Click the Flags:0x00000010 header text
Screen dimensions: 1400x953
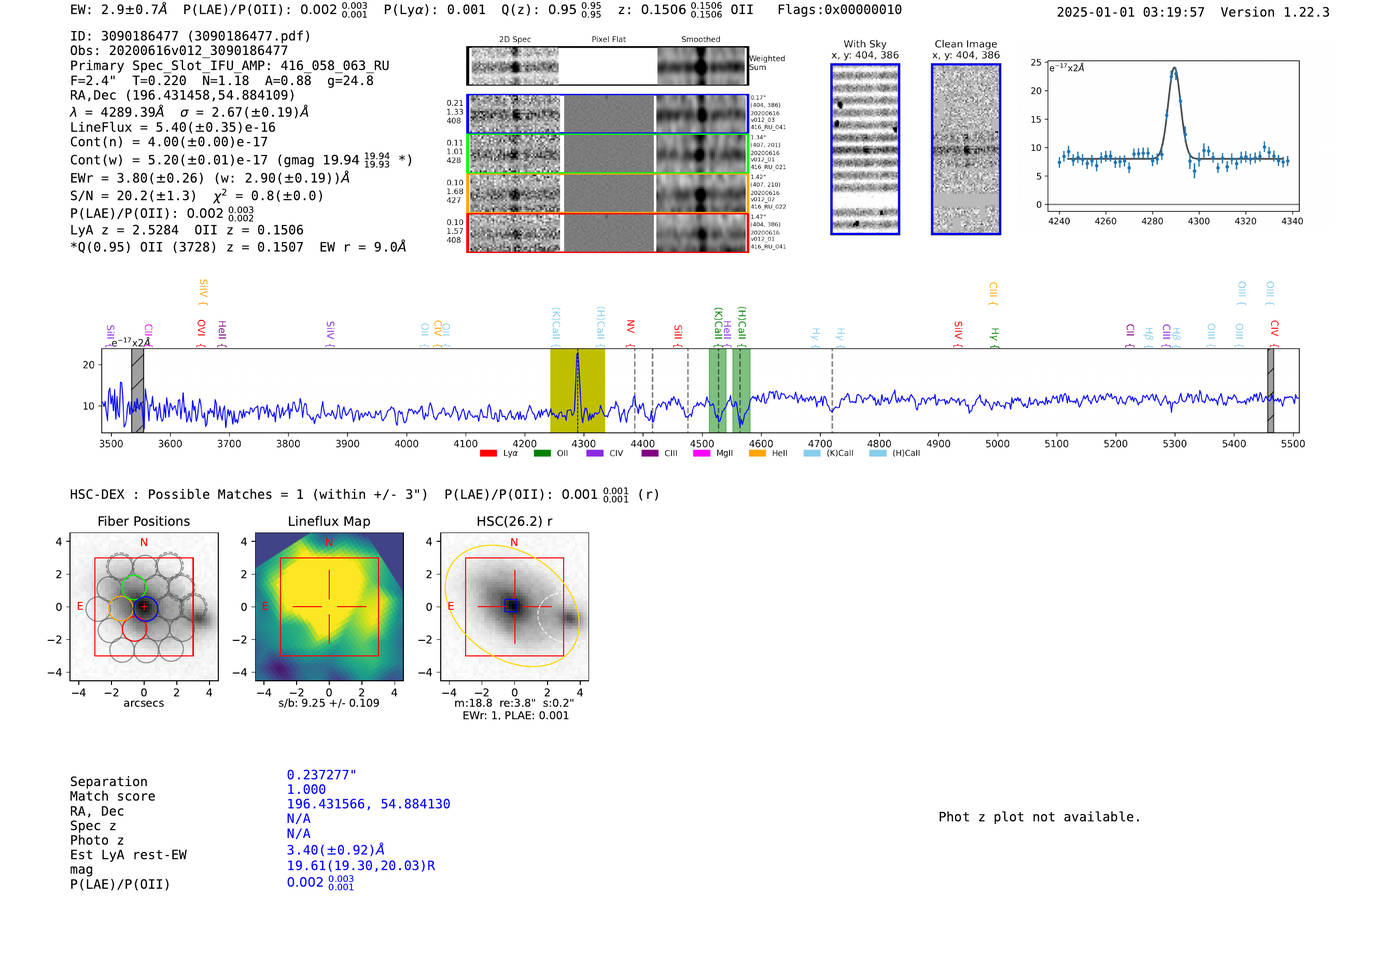(x=839, y=10)
